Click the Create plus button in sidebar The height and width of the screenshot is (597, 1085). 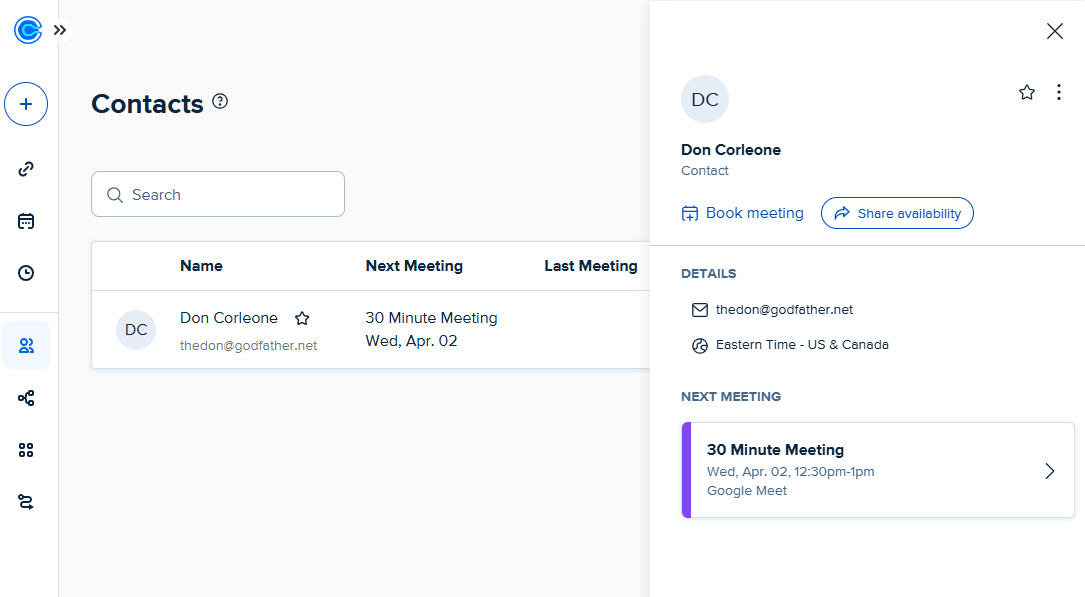26,104
